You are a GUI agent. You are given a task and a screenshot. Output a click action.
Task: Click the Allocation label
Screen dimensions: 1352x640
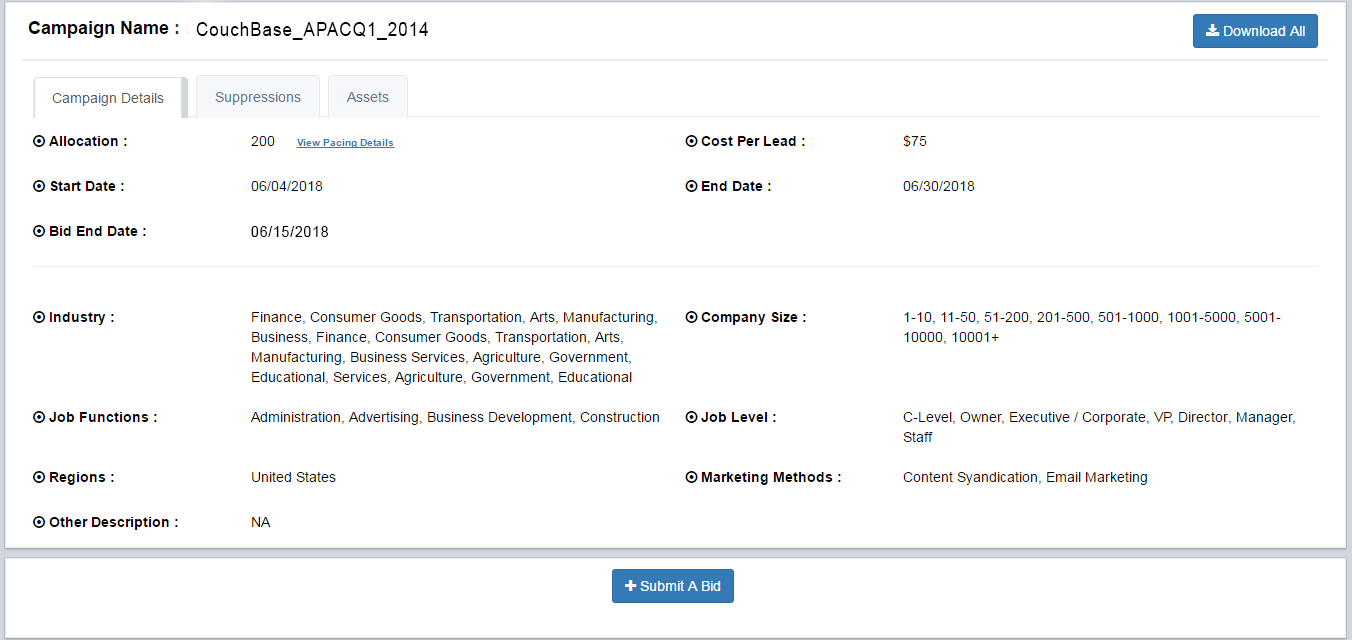tap(88, 141)
